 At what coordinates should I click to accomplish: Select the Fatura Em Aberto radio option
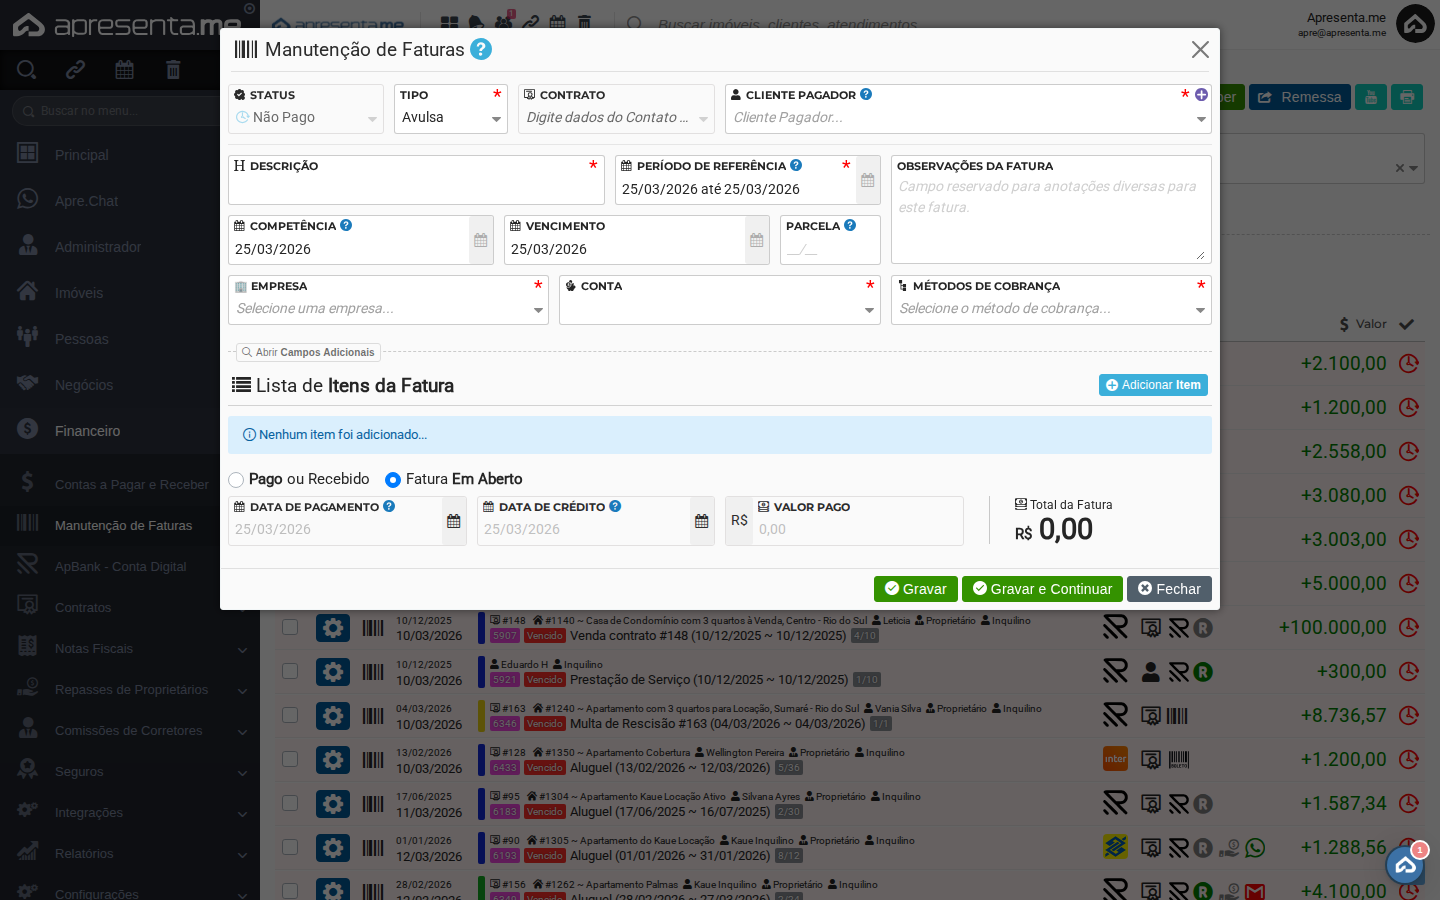(x=393, y=480)
